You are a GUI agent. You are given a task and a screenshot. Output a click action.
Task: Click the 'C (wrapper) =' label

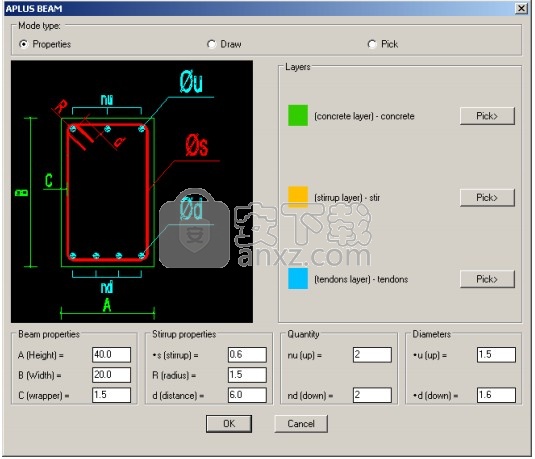click(x=43, y=396)
